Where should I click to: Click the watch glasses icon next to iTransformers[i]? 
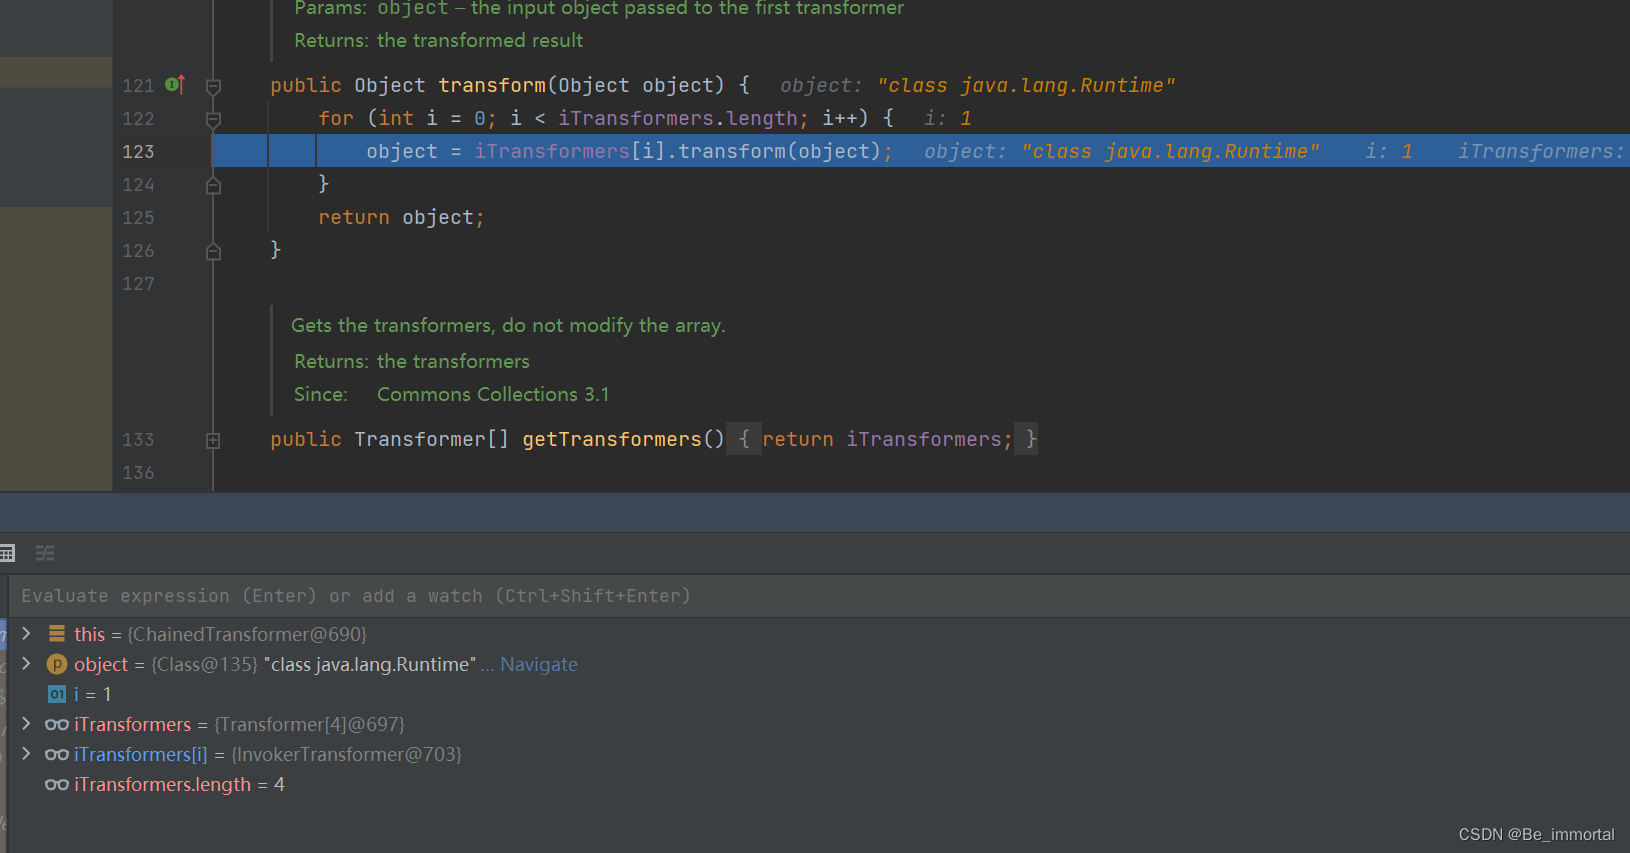click(x=57, y=754)
